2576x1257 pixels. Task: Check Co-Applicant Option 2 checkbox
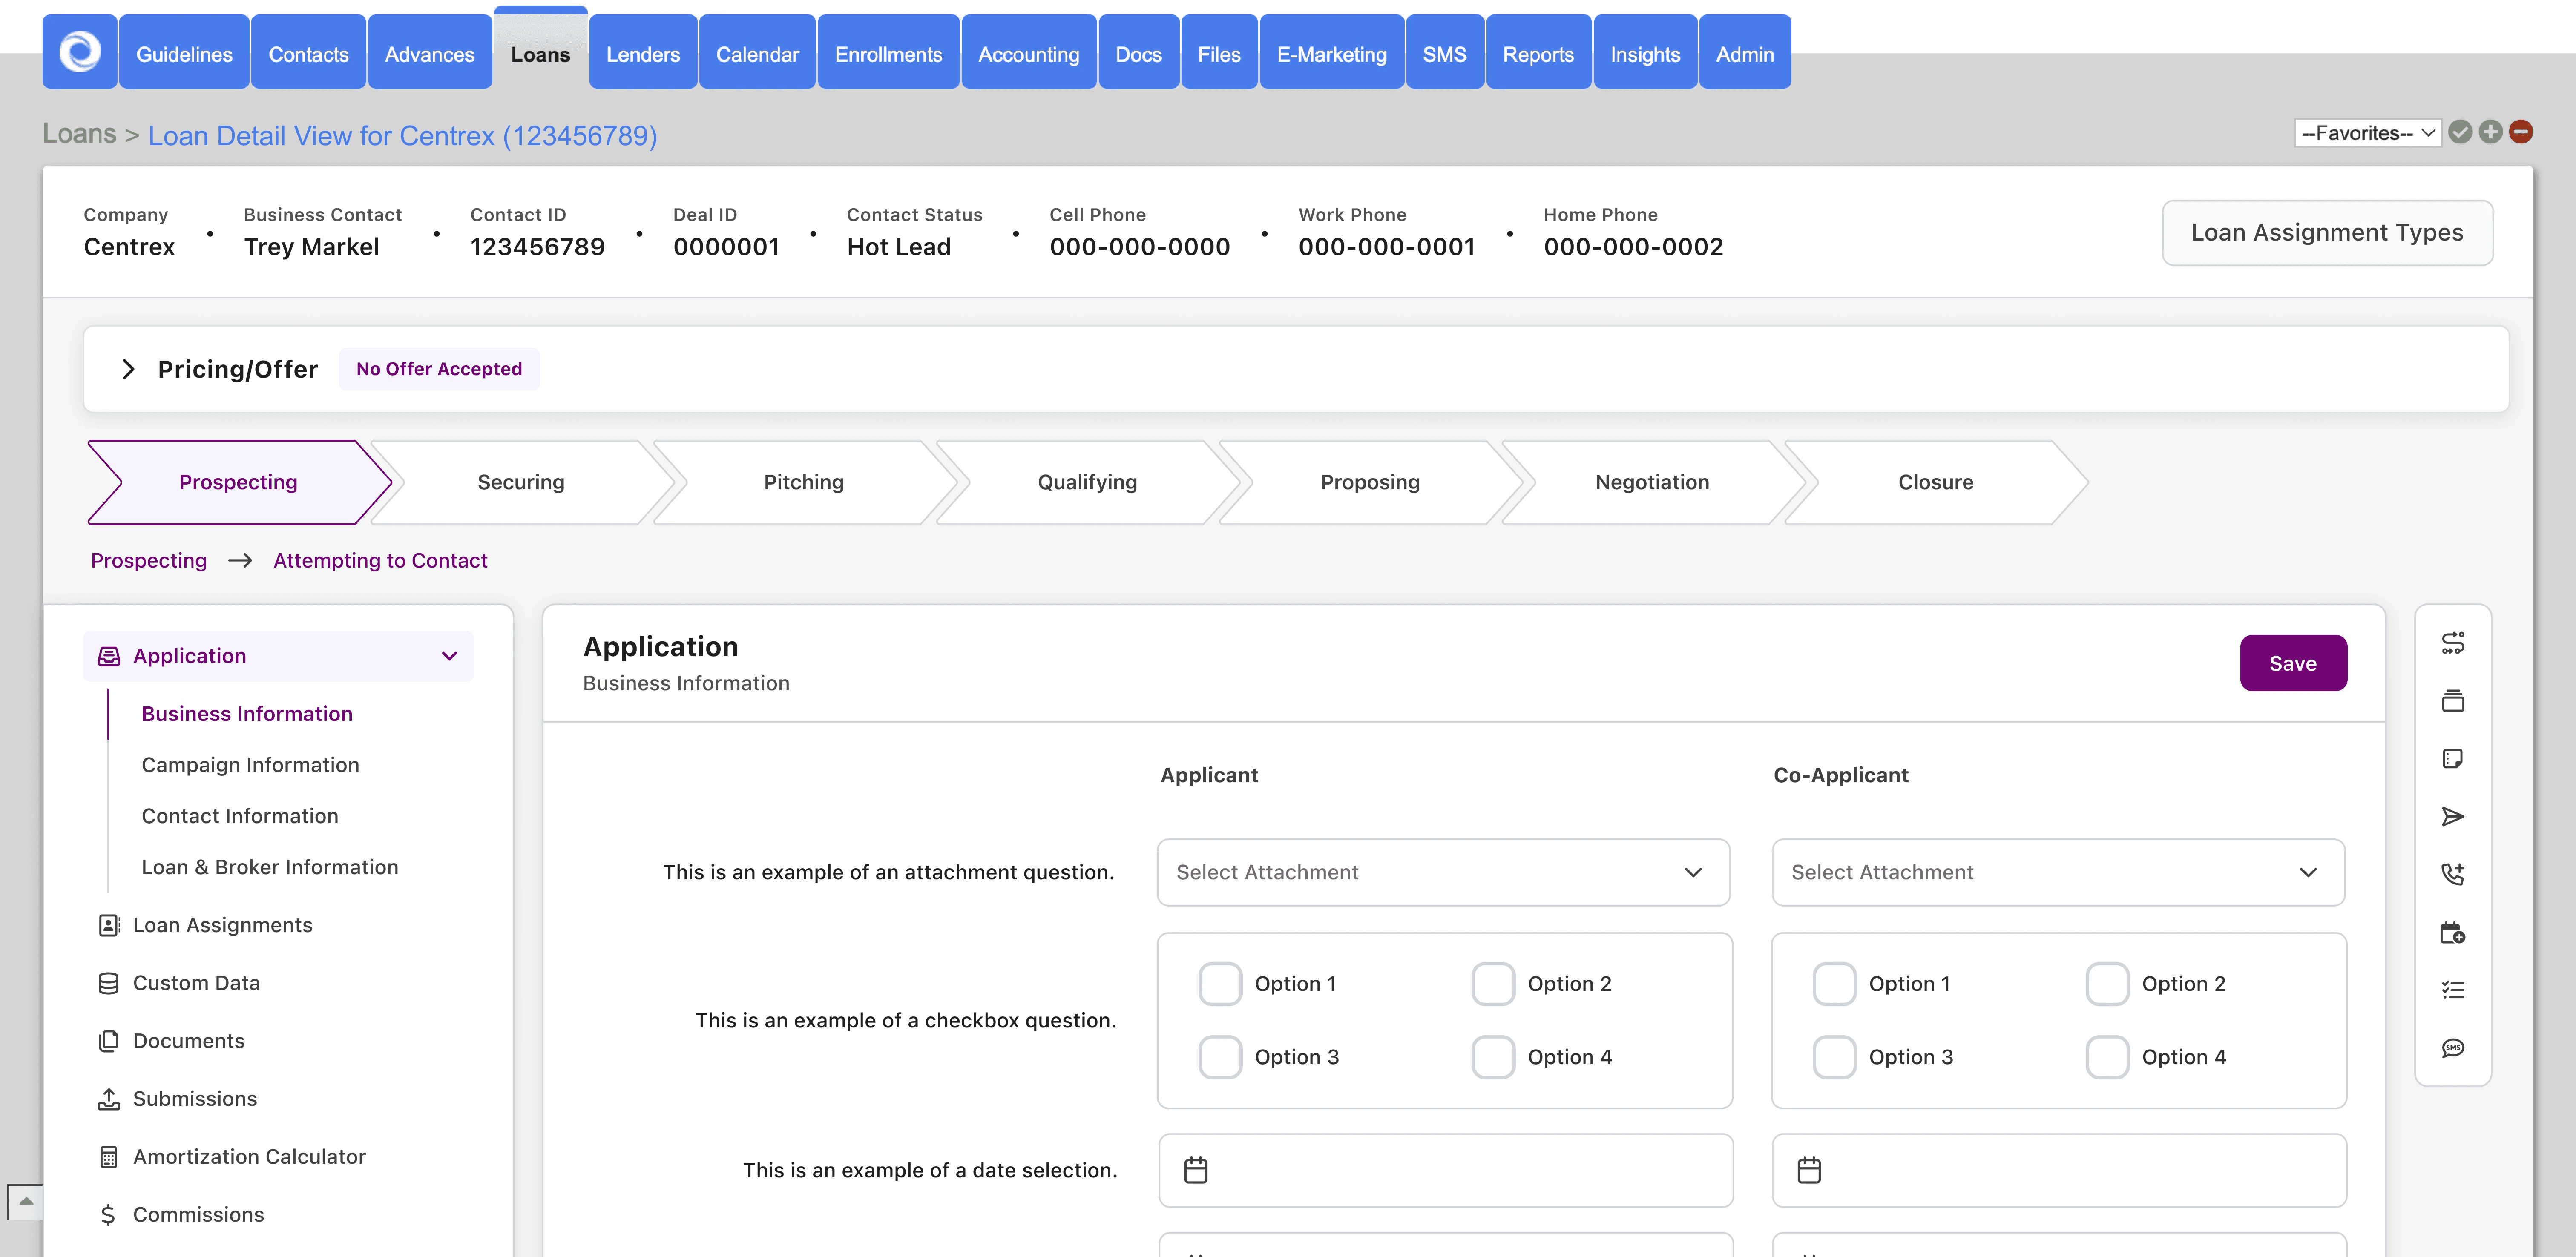tap(2107, 984)
